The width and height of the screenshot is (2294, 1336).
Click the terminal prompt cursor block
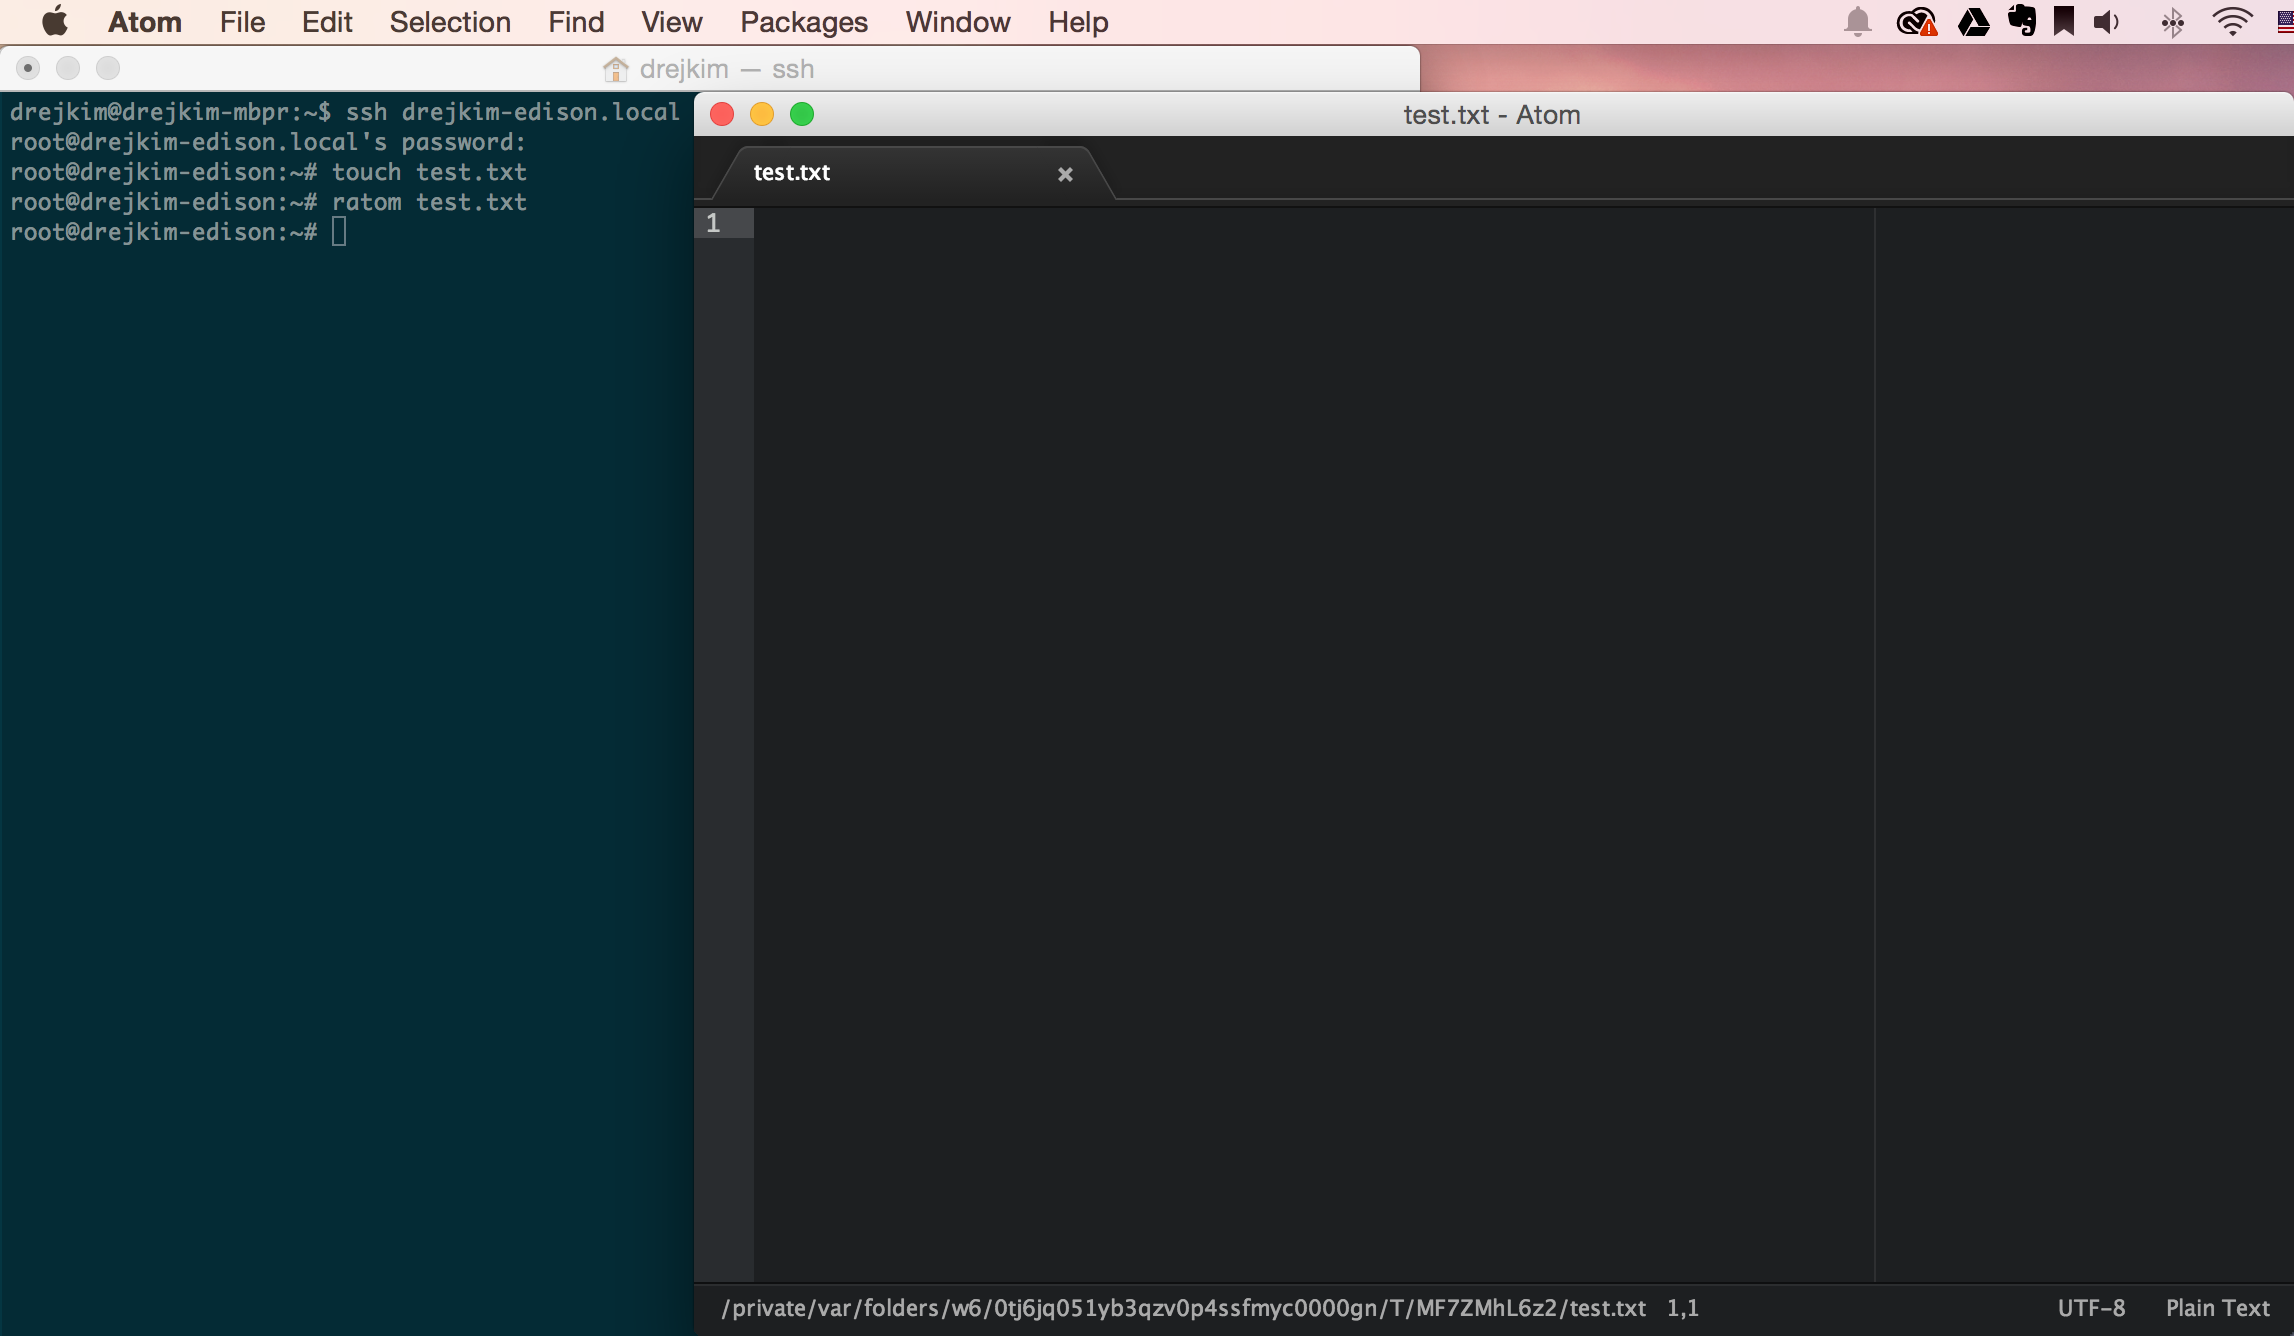coord(339,232)
